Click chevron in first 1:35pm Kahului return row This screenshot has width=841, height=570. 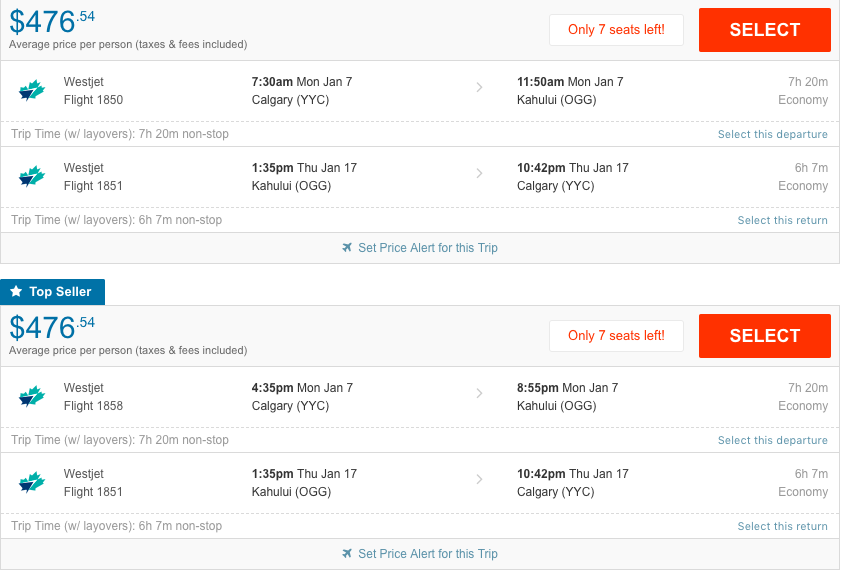(479, 173)
